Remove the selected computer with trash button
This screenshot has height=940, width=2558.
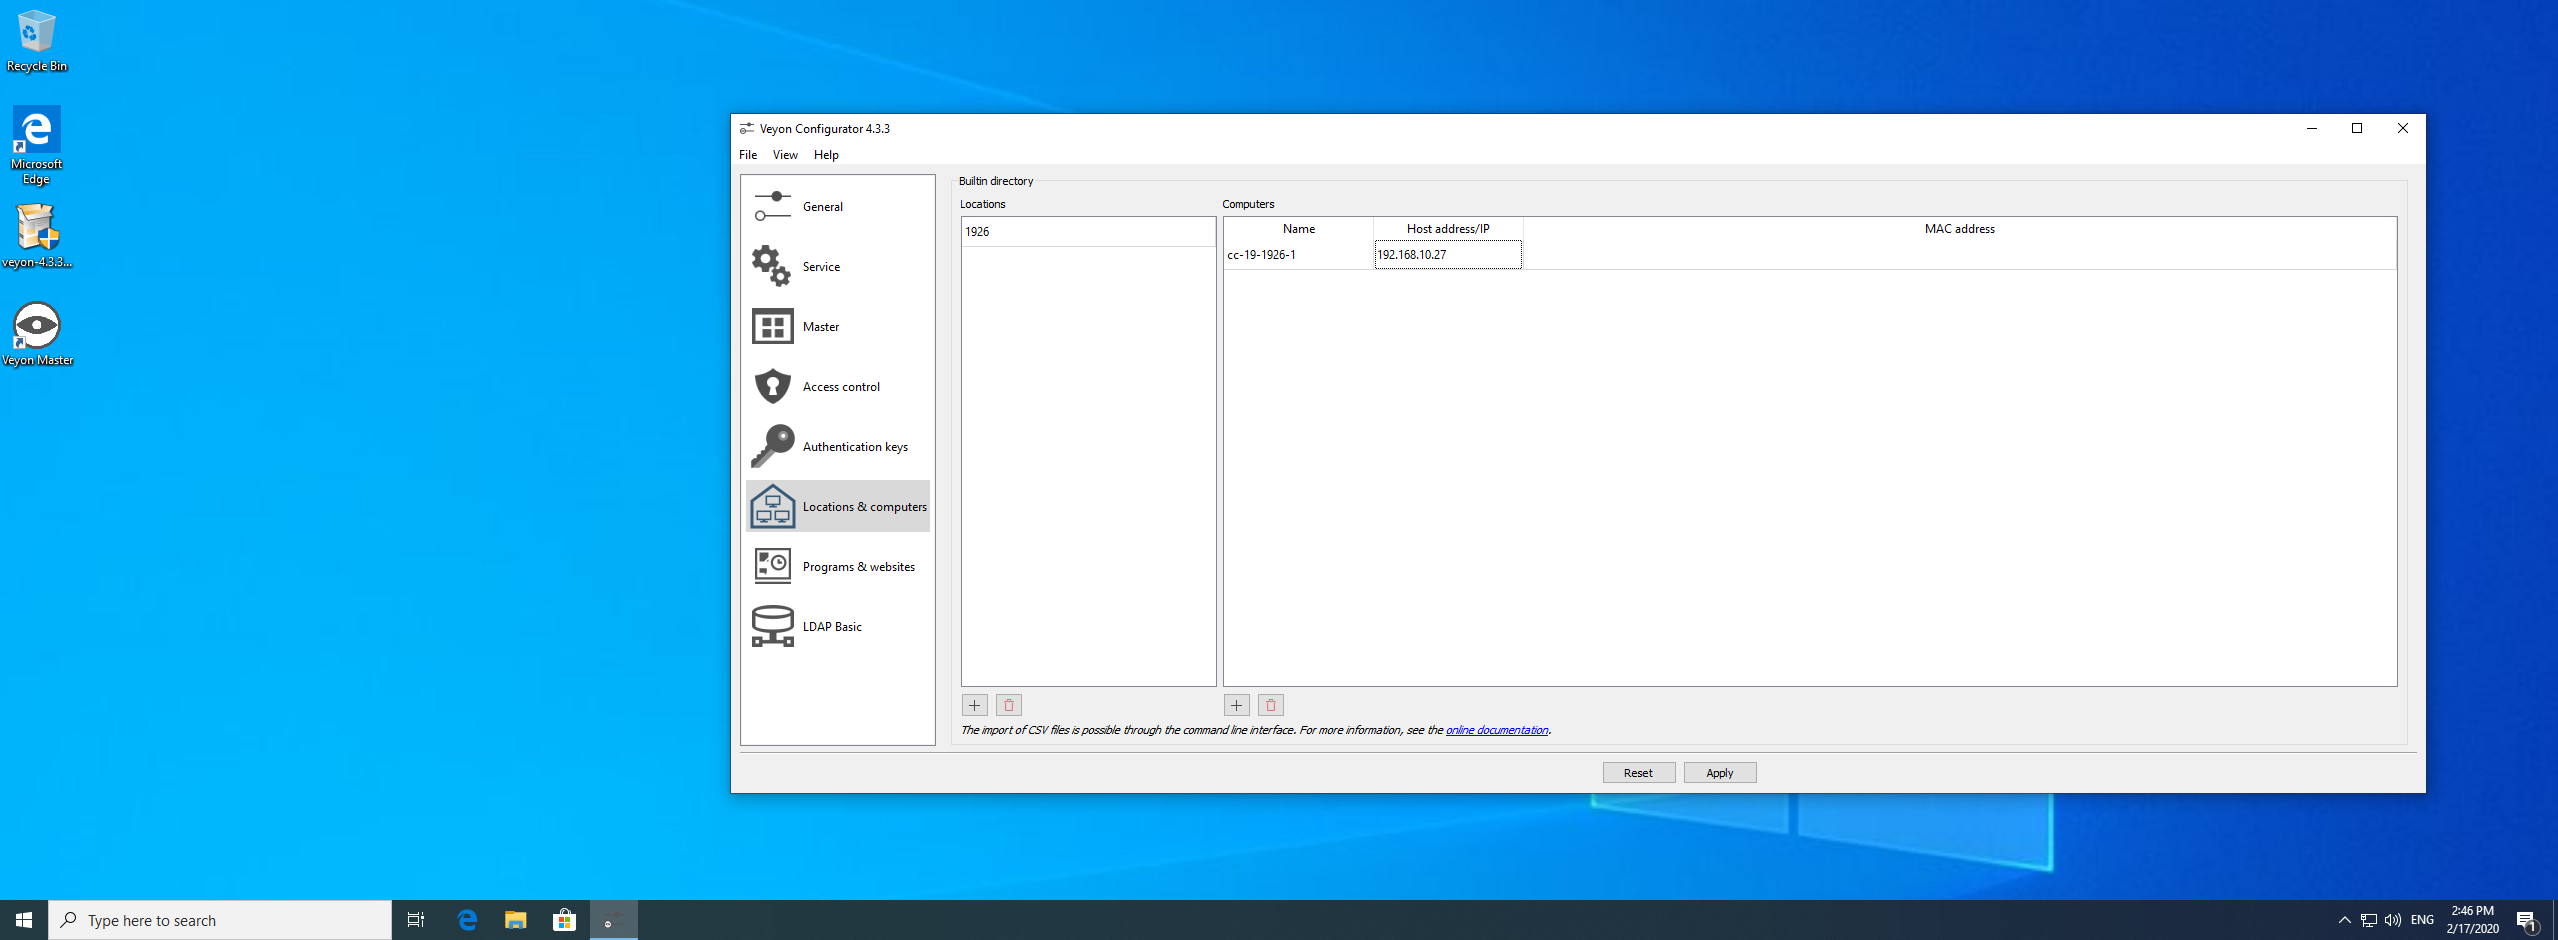(1271, 705)
